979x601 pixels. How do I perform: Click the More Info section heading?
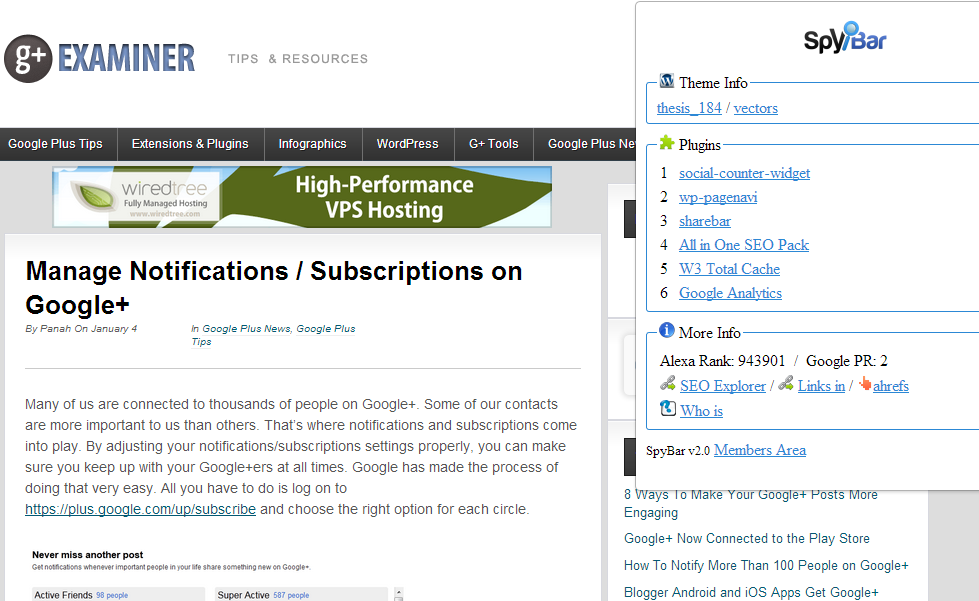(x=710, y=333)
